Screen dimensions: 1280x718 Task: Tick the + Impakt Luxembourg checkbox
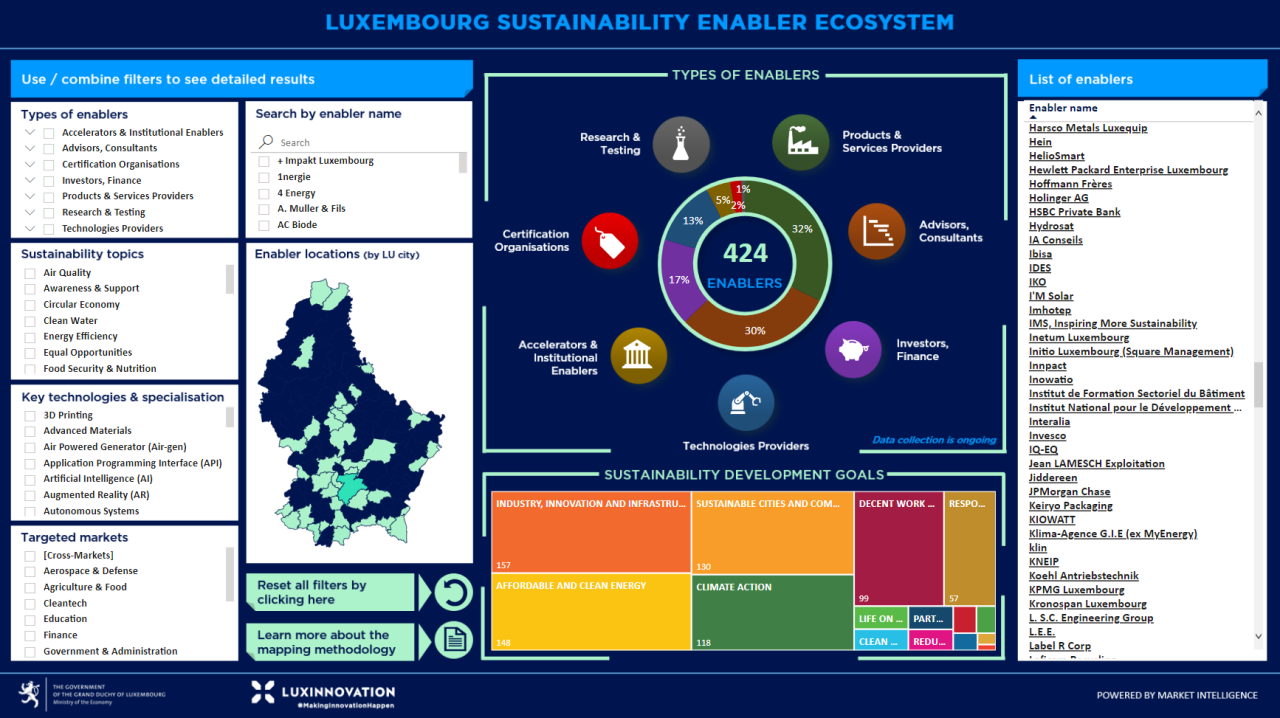(264, 161)
